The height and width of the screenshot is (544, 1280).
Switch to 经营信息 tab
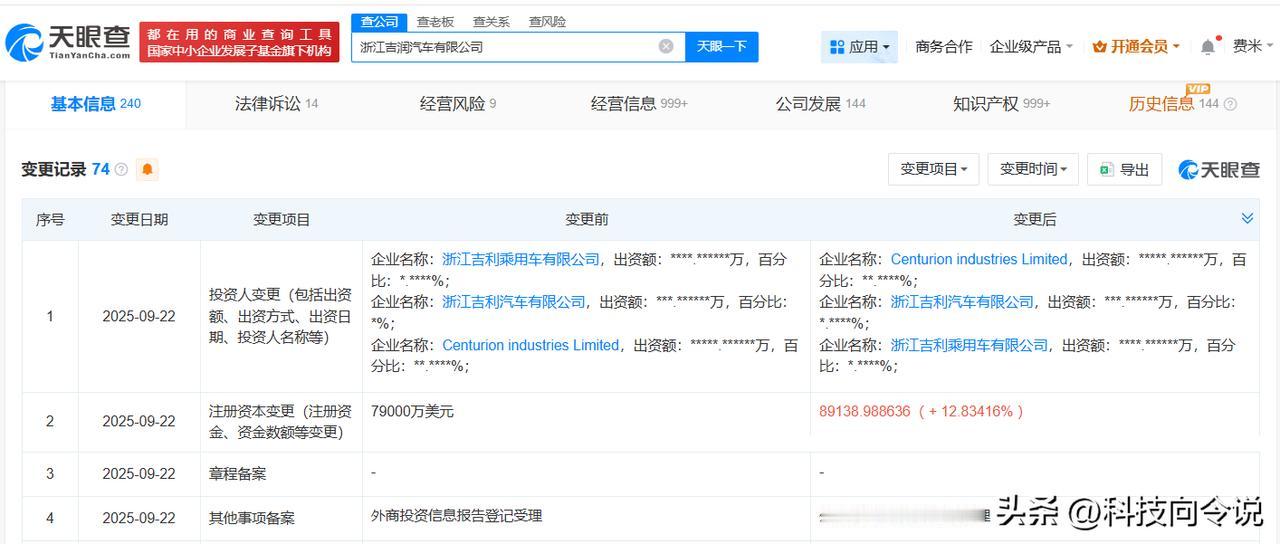(x=639, y=104)
